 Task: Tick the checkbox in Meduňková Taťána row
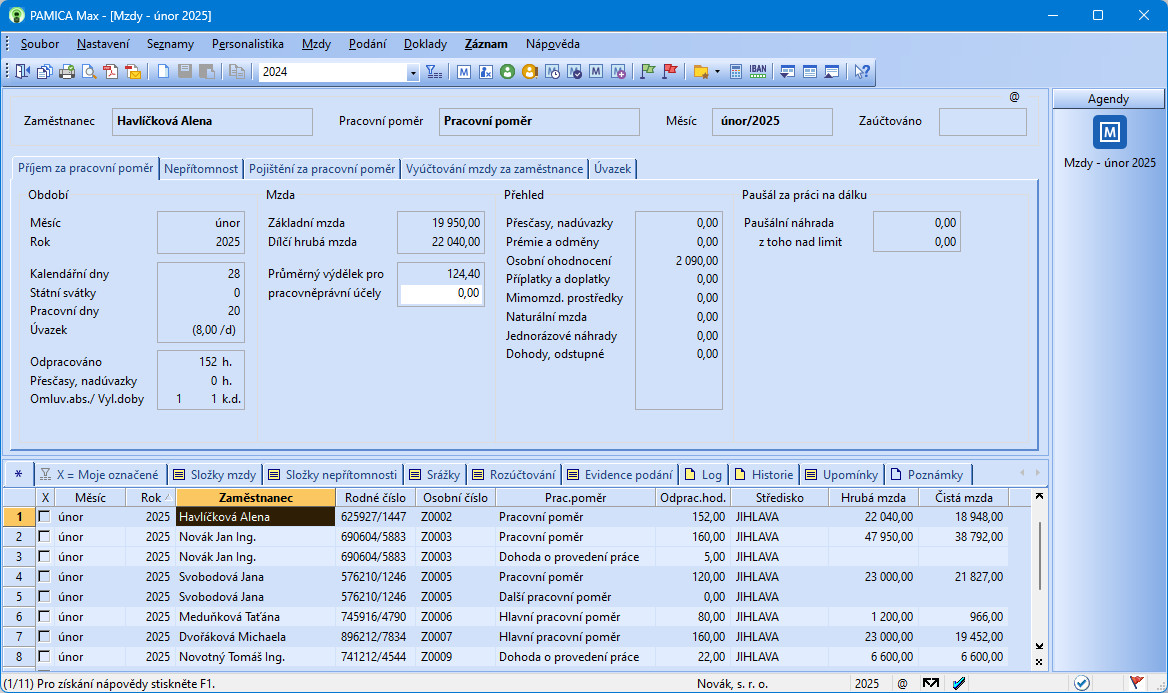pos(44,617)
